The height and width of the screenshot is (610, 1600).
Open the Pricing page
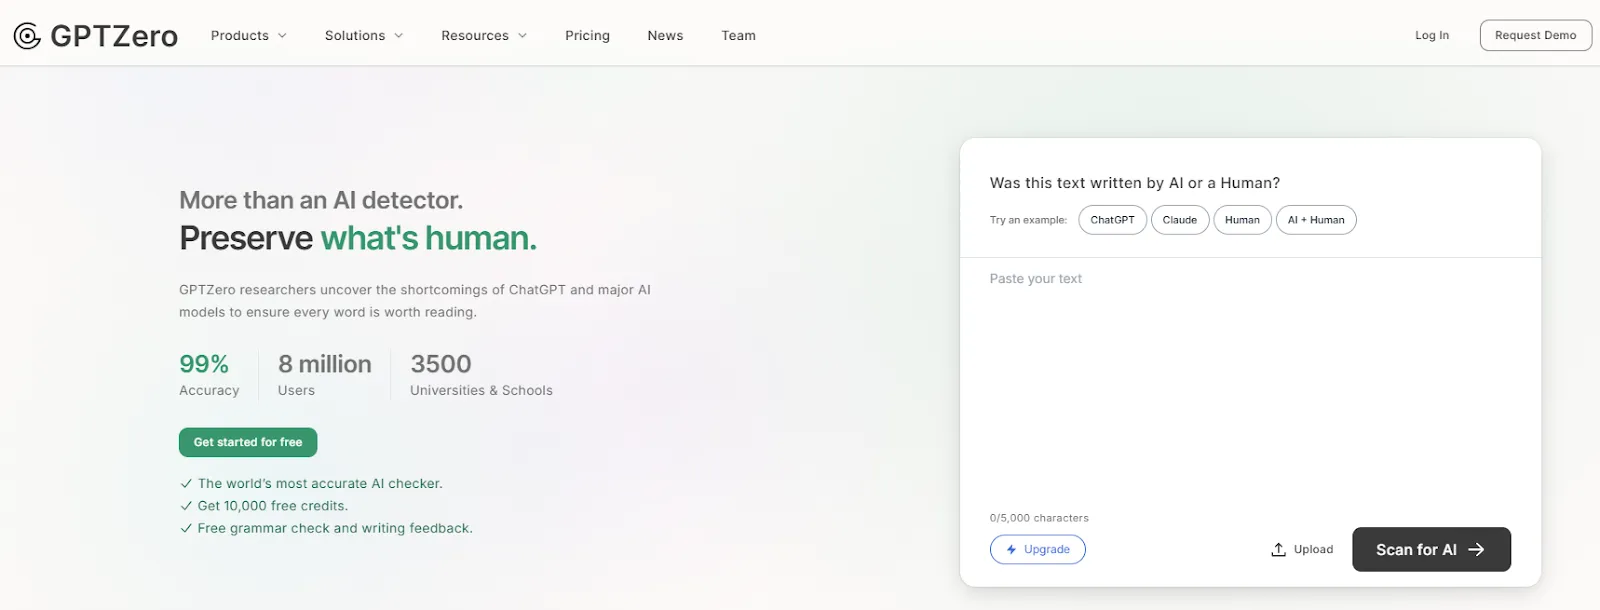pyautogui.click(x=587, y=35)
